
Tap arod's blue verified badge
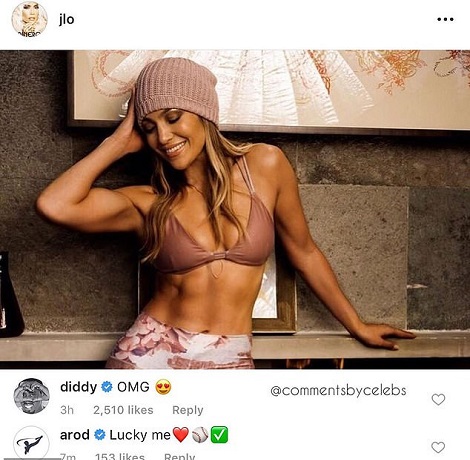99,435
